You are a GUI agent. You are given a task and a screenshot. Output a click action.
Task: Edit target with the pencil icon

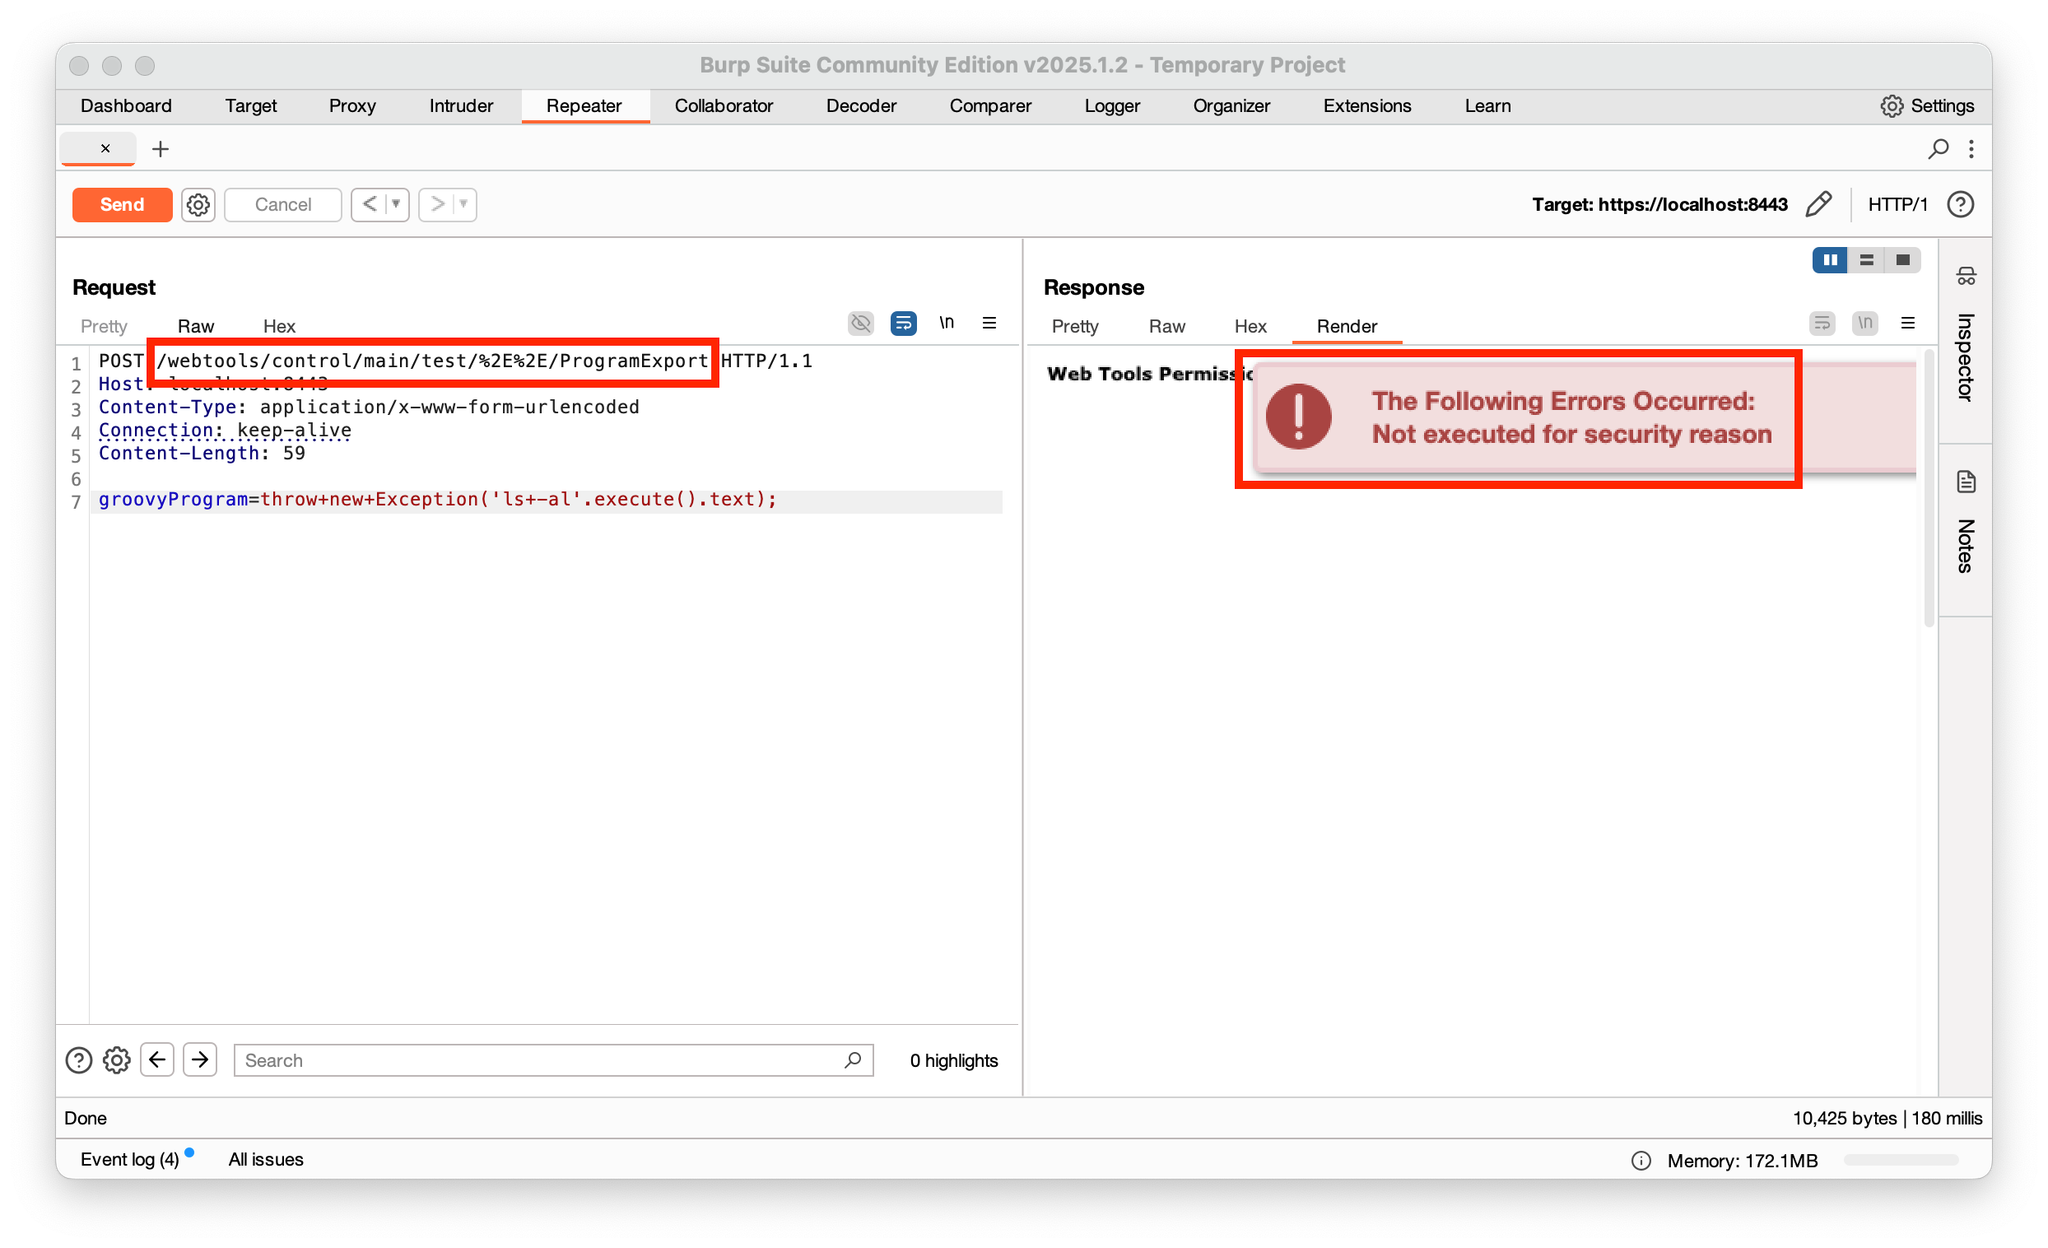coord(1818,204)
